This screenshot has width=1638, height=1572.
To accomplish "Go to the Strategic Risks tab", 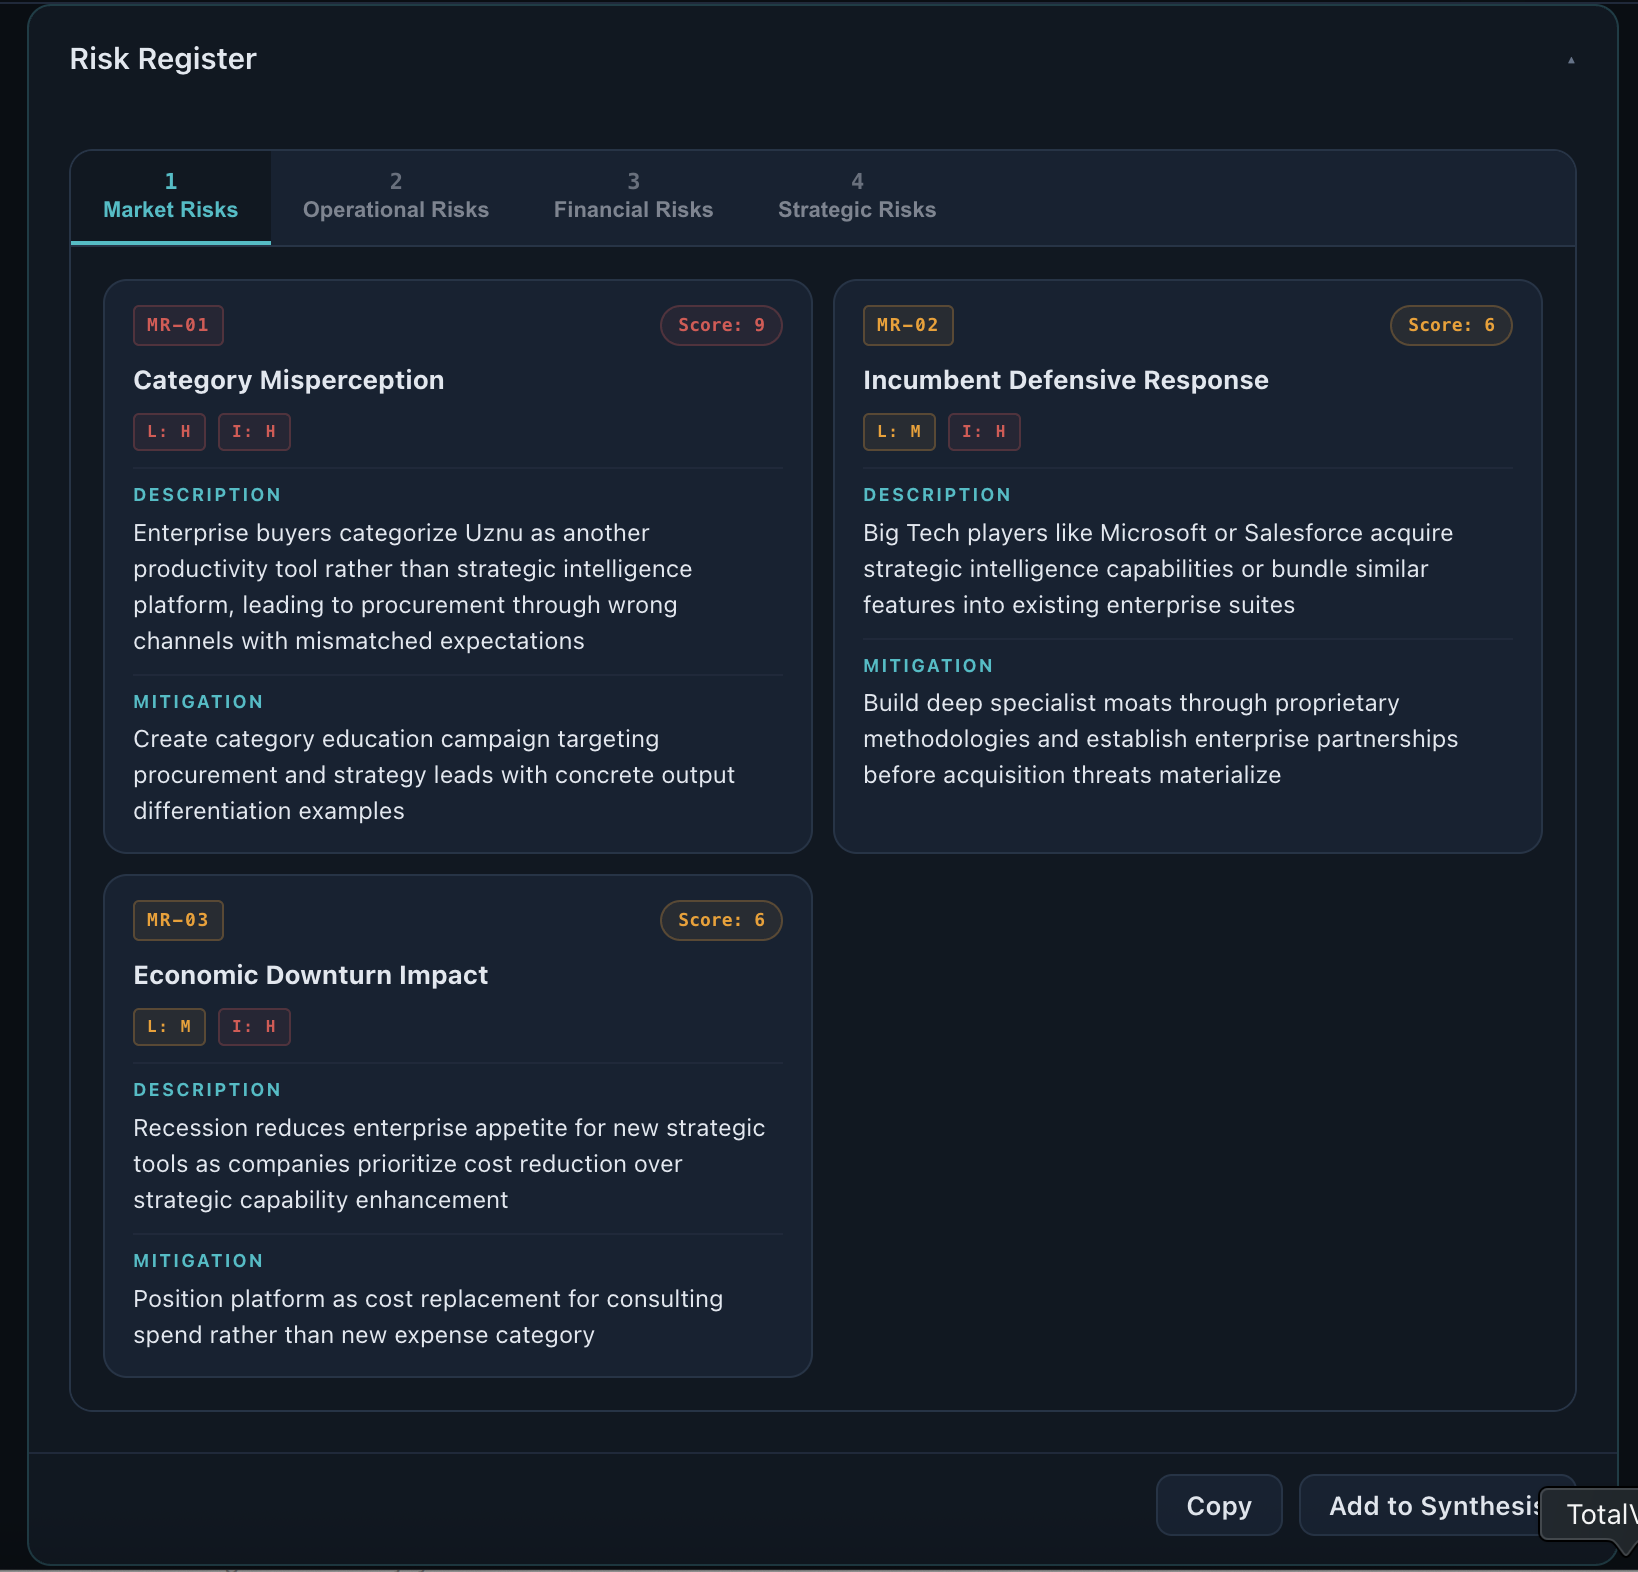I will 857,197.
